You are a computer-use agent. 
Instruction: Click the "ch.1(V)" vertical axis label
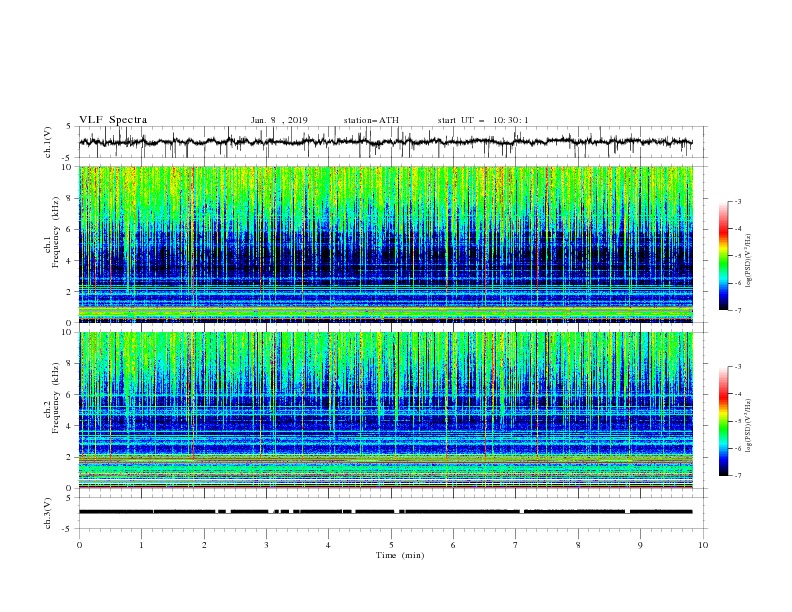[48, 142]
